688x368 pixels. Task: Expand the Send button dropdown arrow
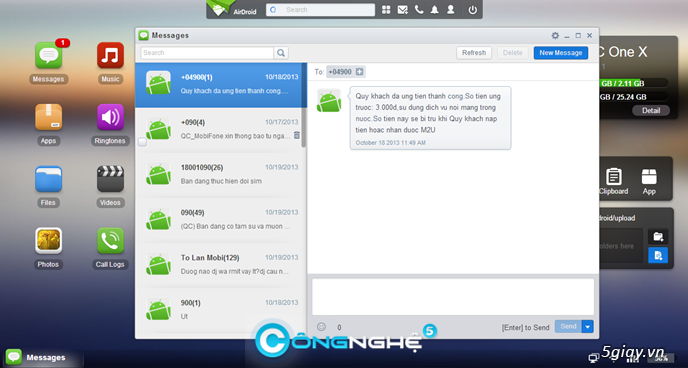(x=588, y=326)
